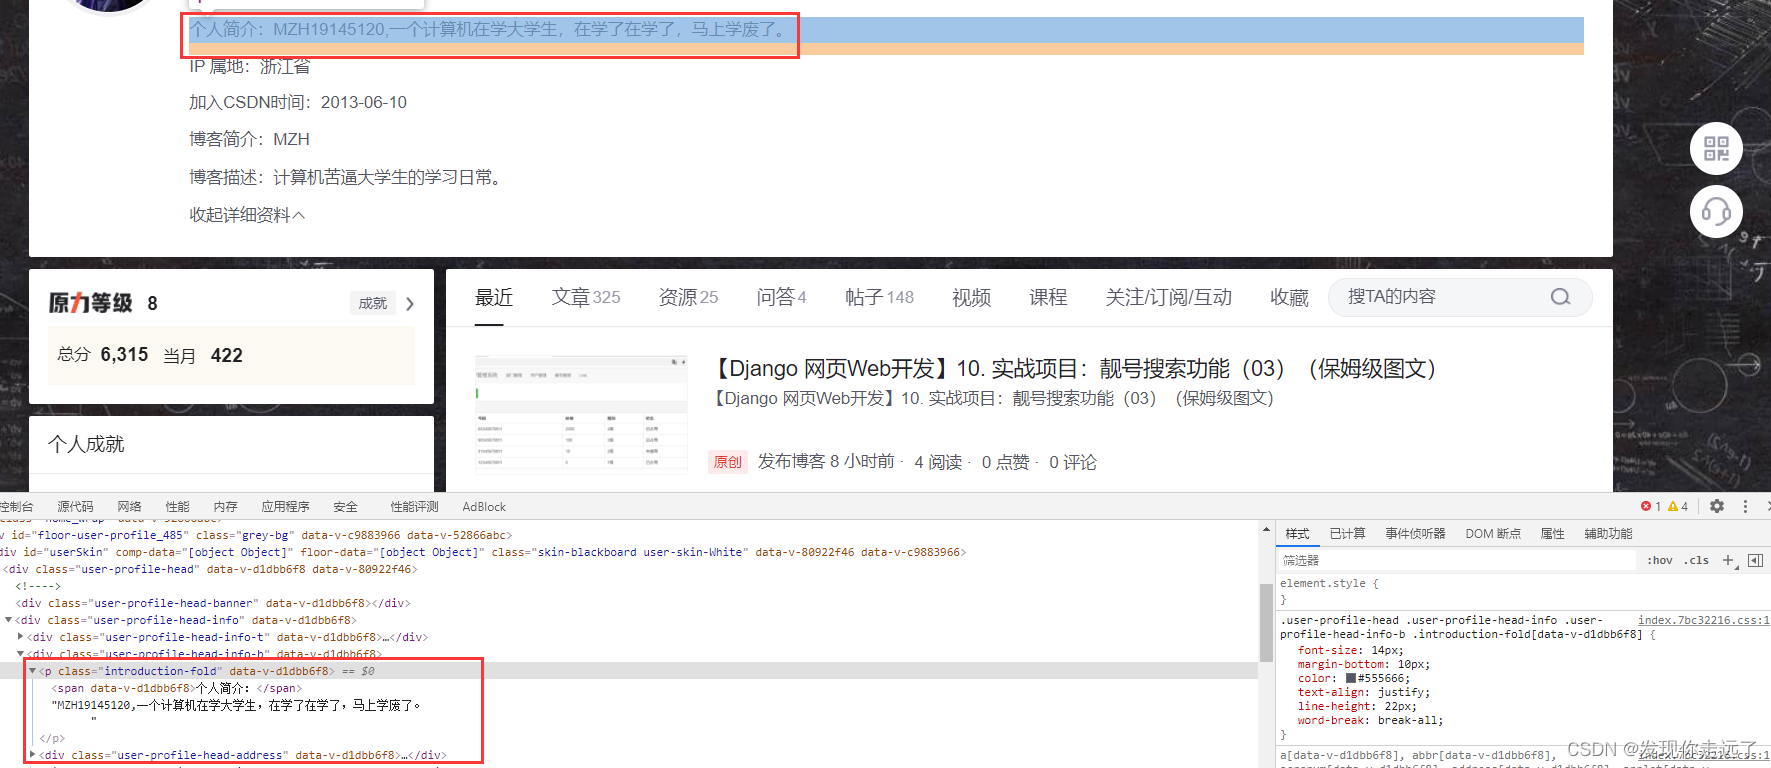The height and width of the screenshot is (768, 1771).
Task: Select the 辅助功能 tab
Action: [x=1608, y=534]
